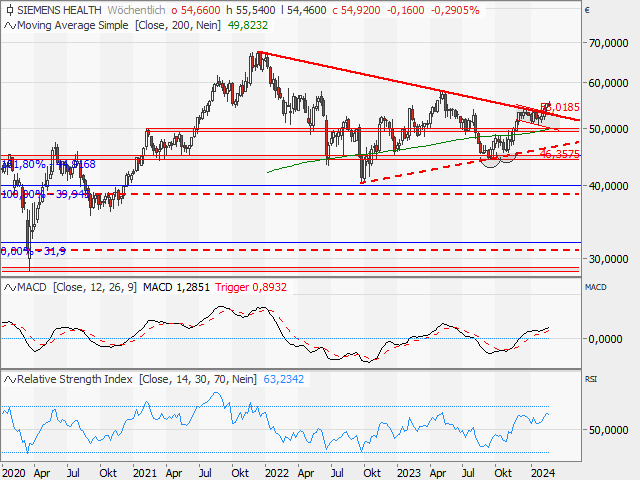The height and width of the screenshot is (480, 640).
Task: Click the 50,0000 RSI axis label
Action: [608, 430]
